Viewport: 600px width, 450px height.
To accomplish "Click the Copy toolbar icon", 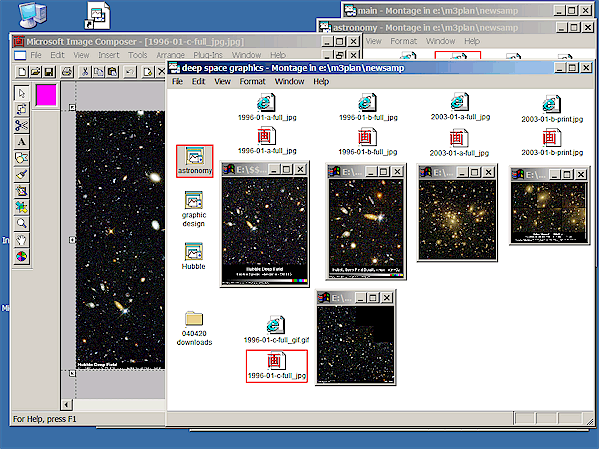I will pos(98,72).
